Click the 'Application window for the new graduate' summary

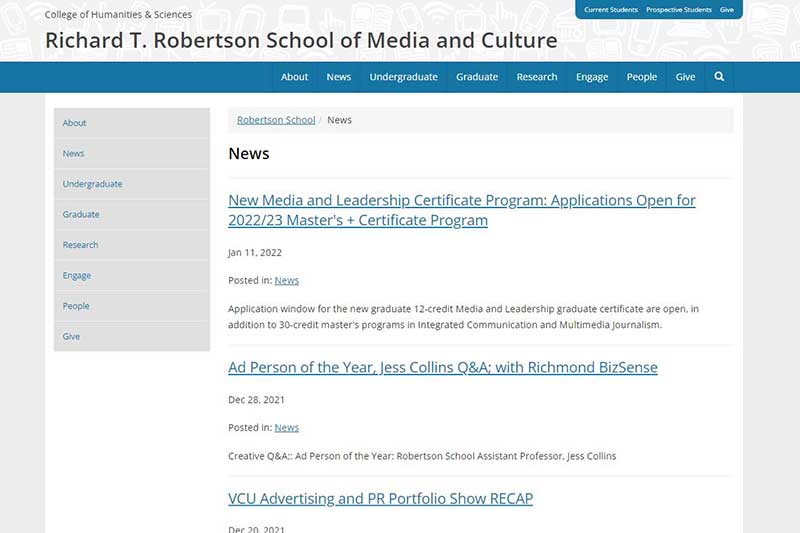point(463,317)
